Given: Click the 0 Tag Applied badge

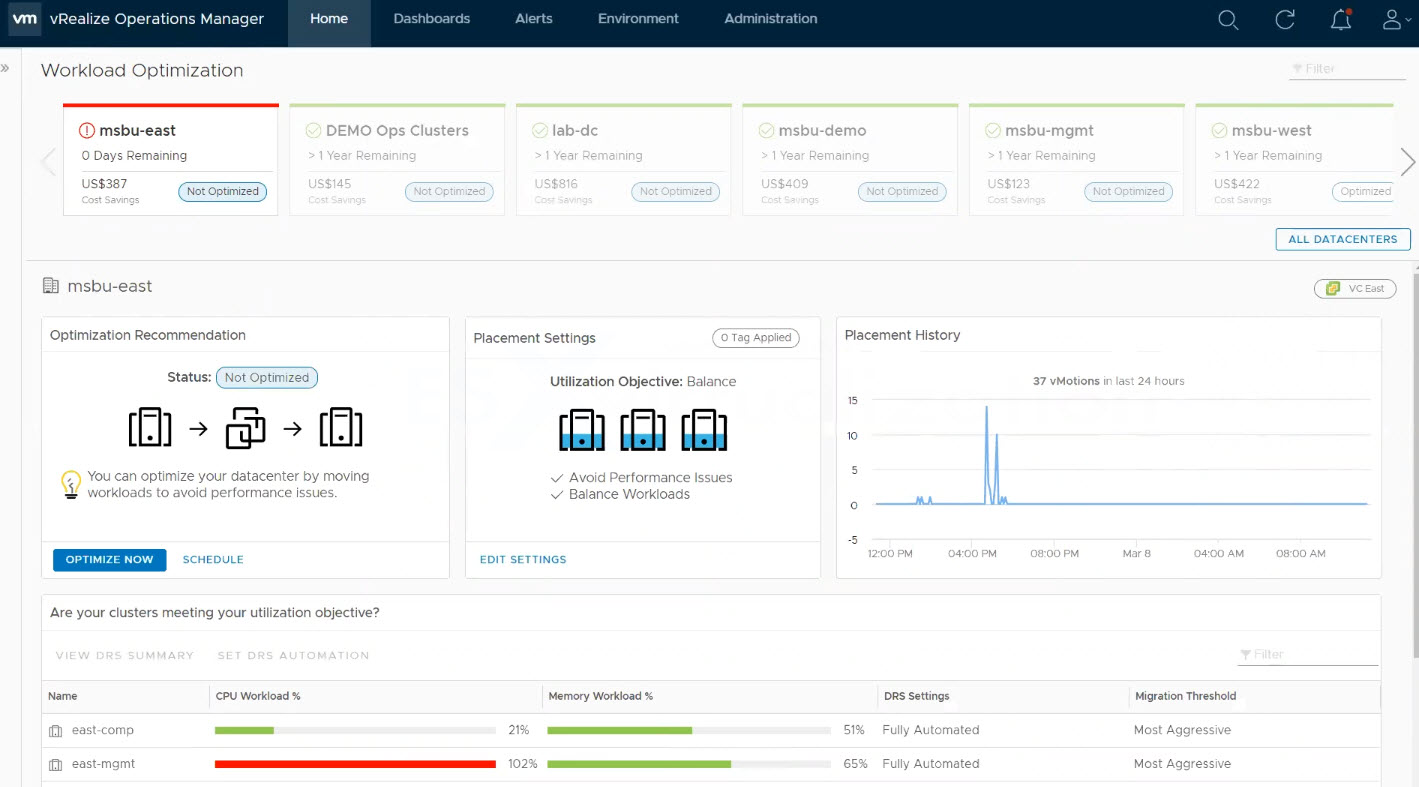Looking at the screenshot, I should (756, 338).
